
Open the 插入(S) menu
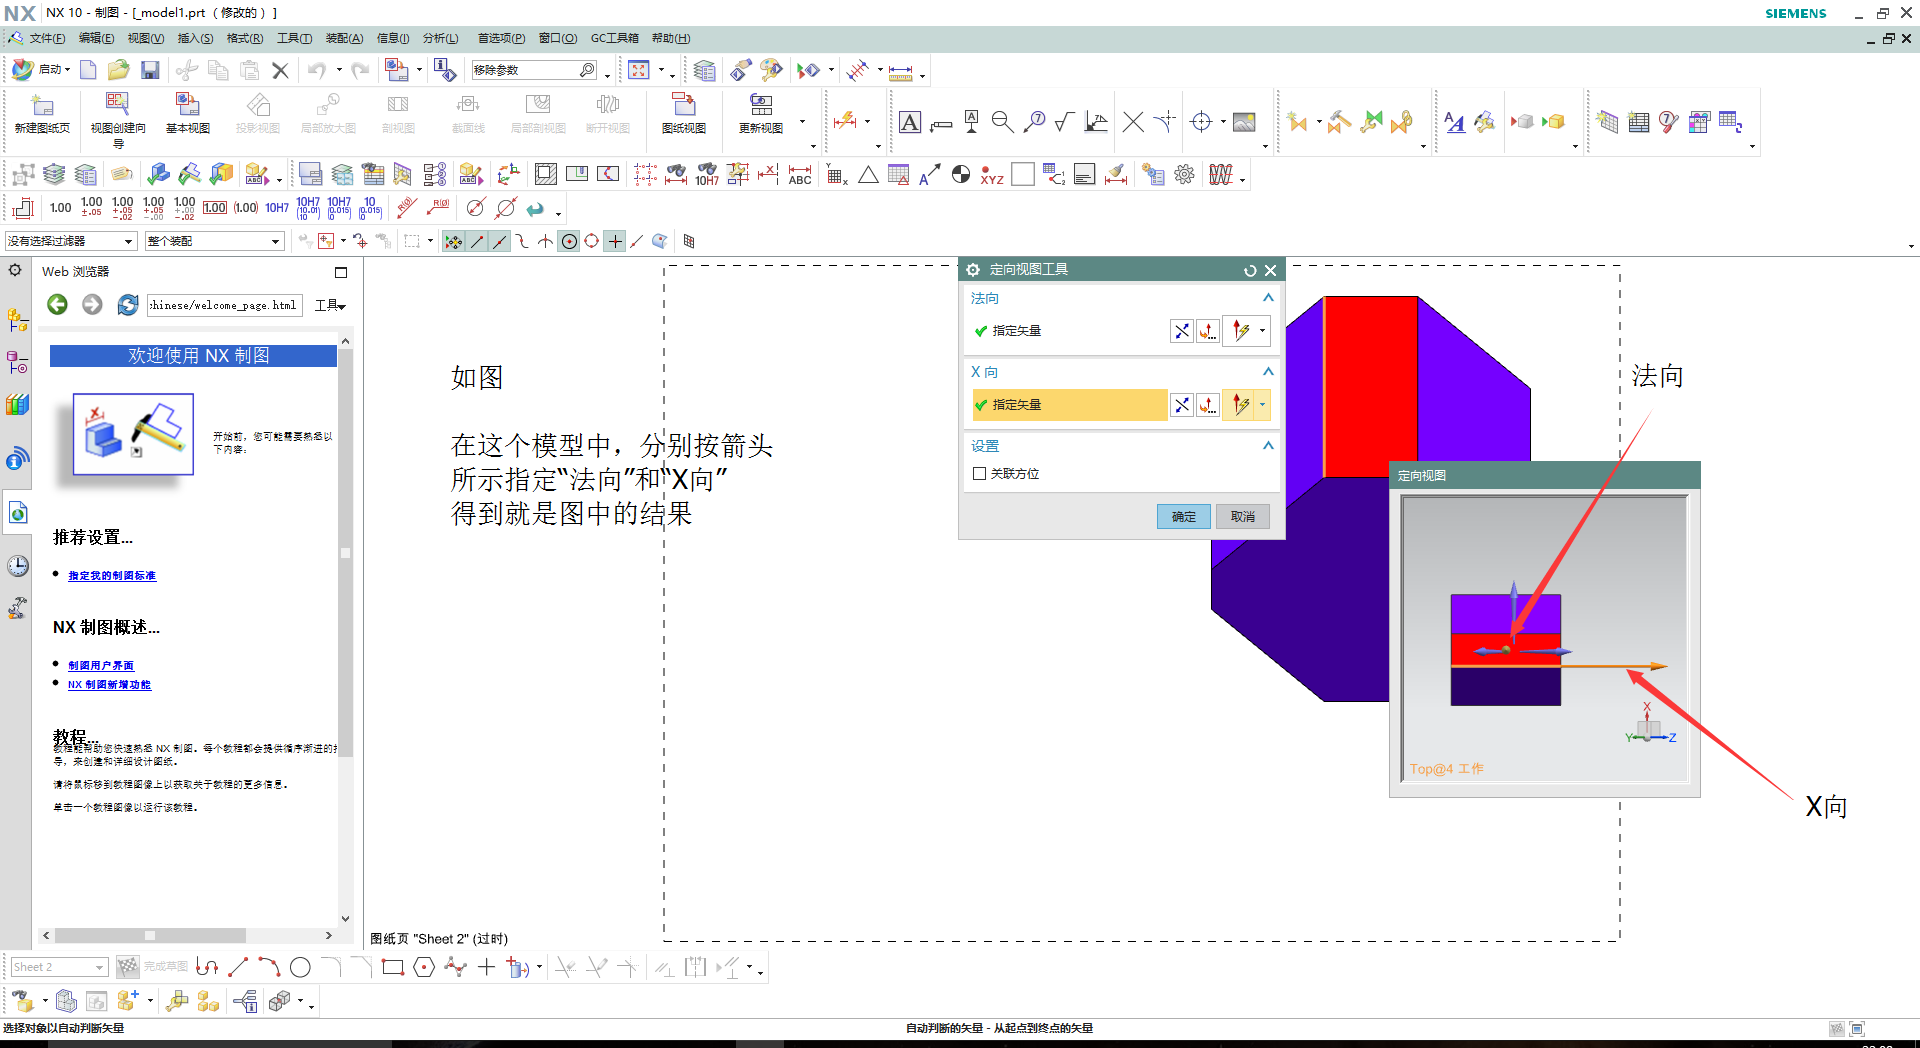coord(195,38)
